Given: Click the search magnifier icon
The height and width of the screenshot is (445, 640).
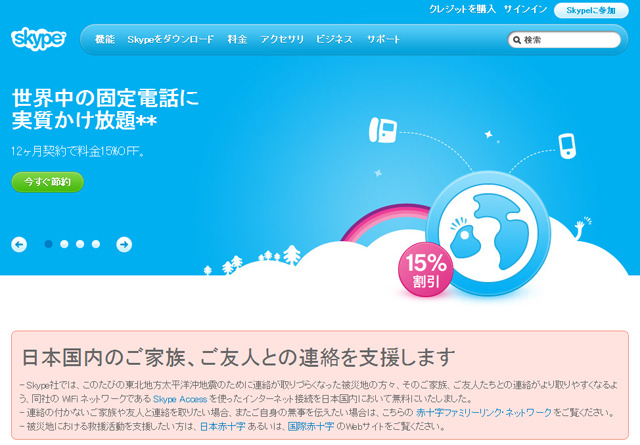Looking at the screenshot, I should pyautogui.click(x=517, y=40).
